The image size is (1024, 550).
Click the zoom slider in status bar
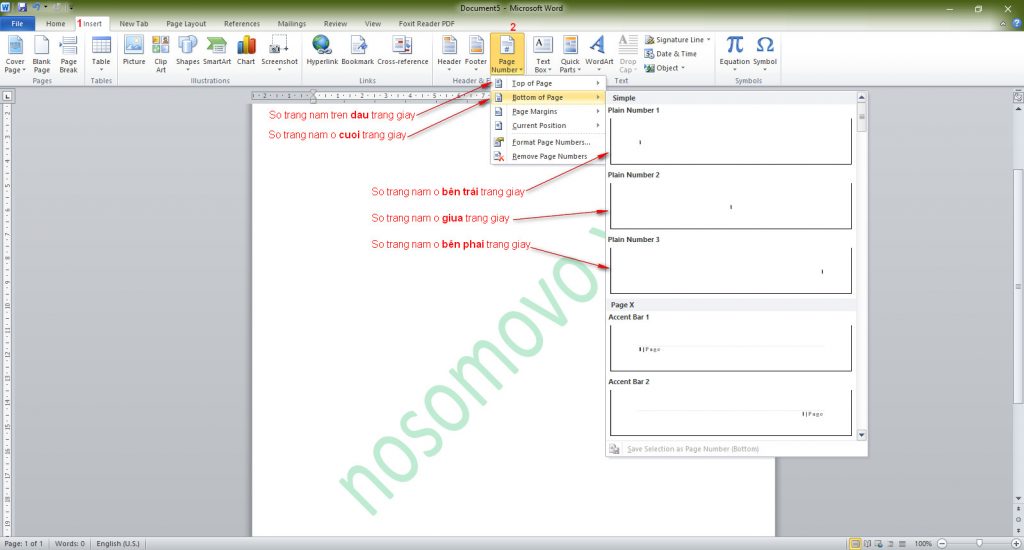click(x=978, y=543)
